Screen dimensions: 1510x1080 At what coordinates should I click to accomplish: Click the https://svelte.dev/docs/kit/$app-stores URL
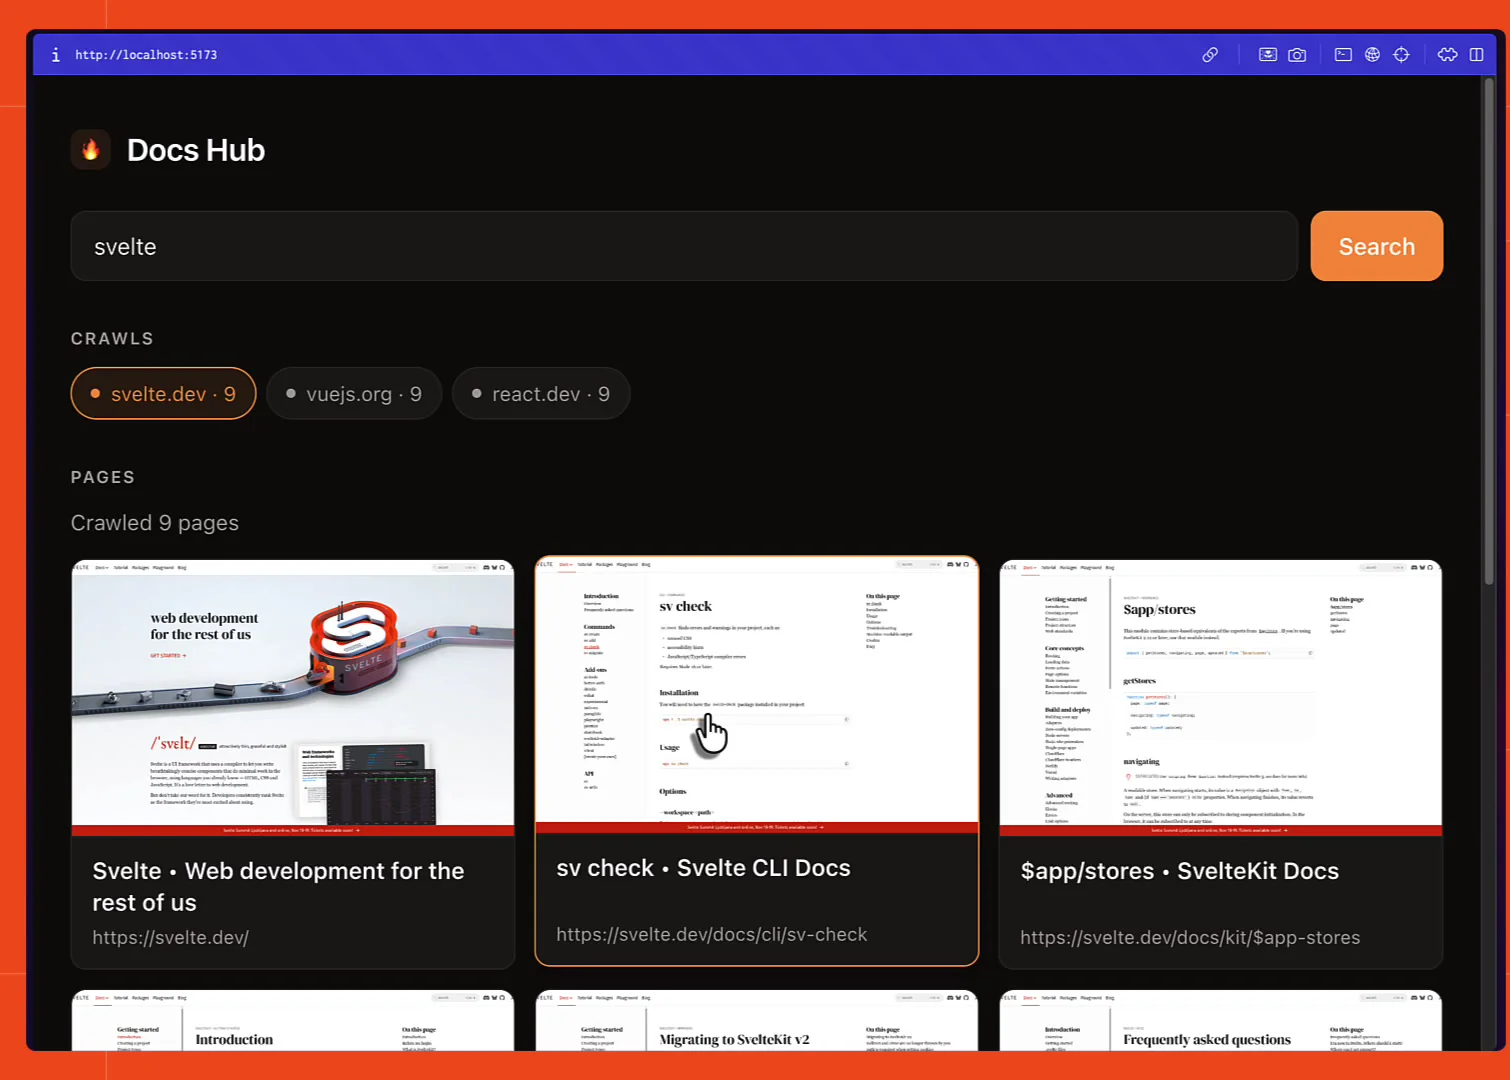1190,938
